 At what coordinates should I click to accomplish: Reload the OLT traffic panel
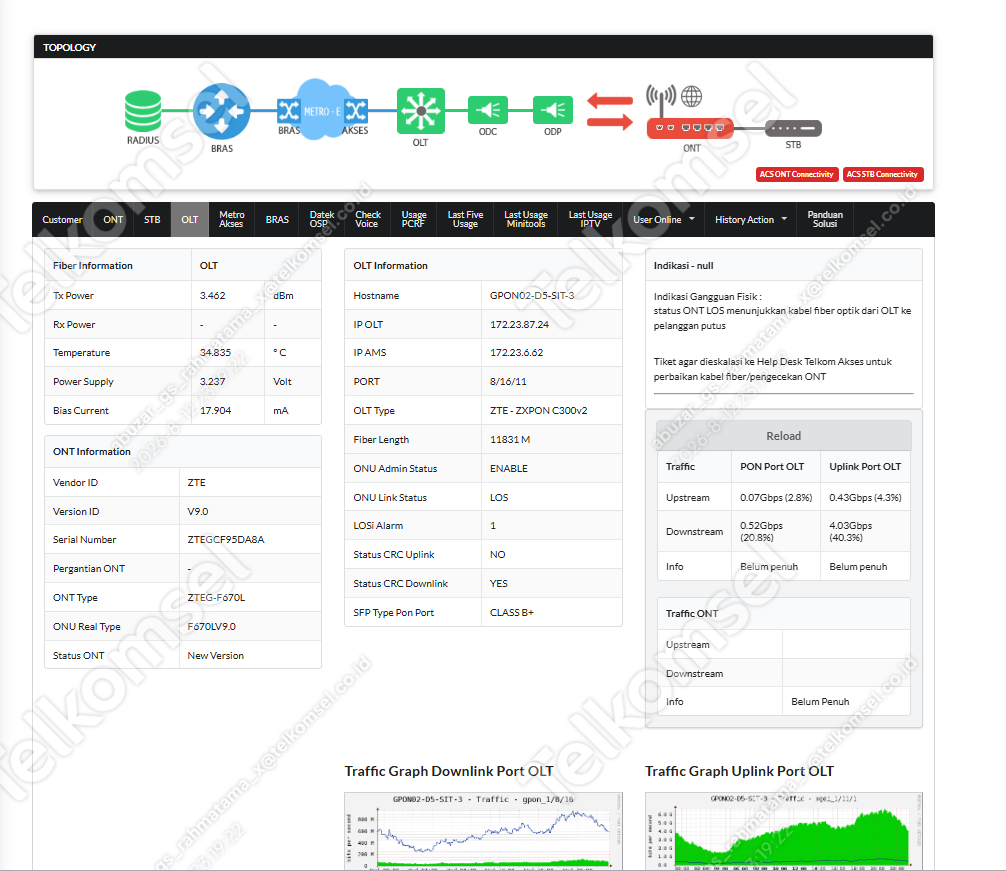(783, 436)
